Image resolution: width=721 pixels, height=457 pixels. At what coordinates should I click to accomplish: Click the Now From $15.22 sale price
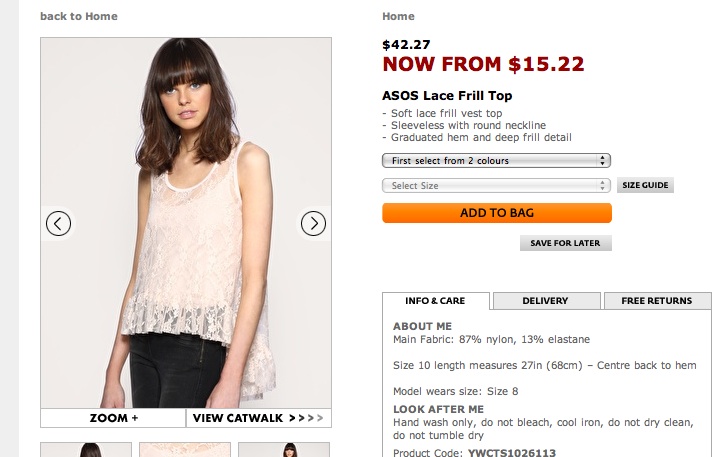point(483,65)
